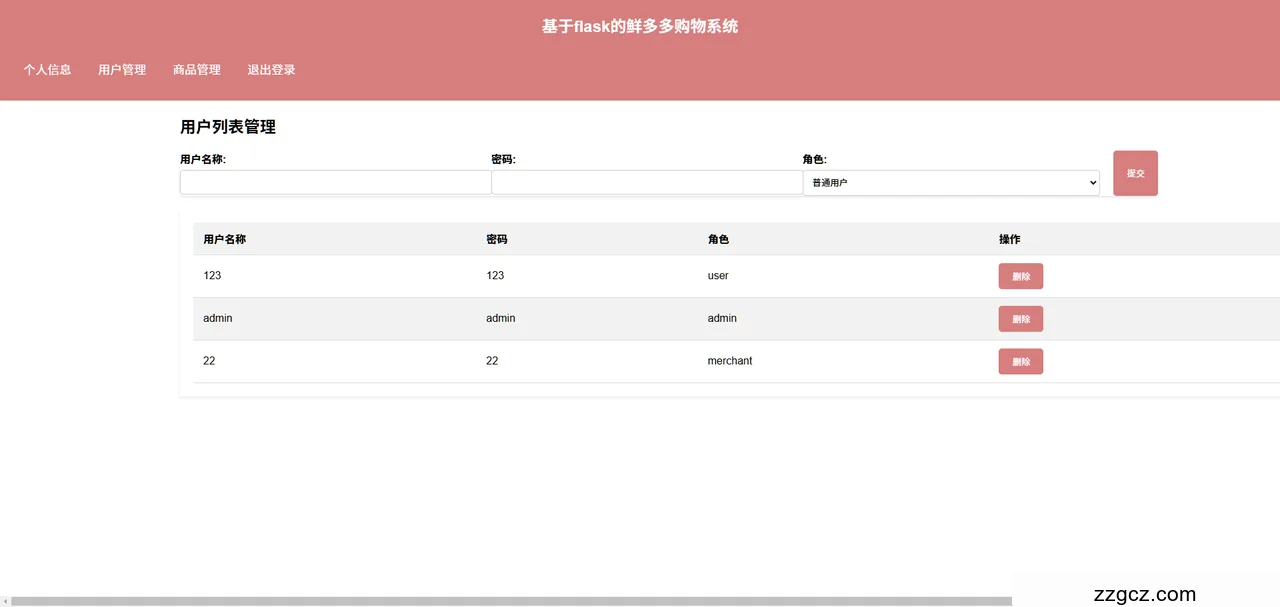Remove the merchant user 22

click(1020, 362)
